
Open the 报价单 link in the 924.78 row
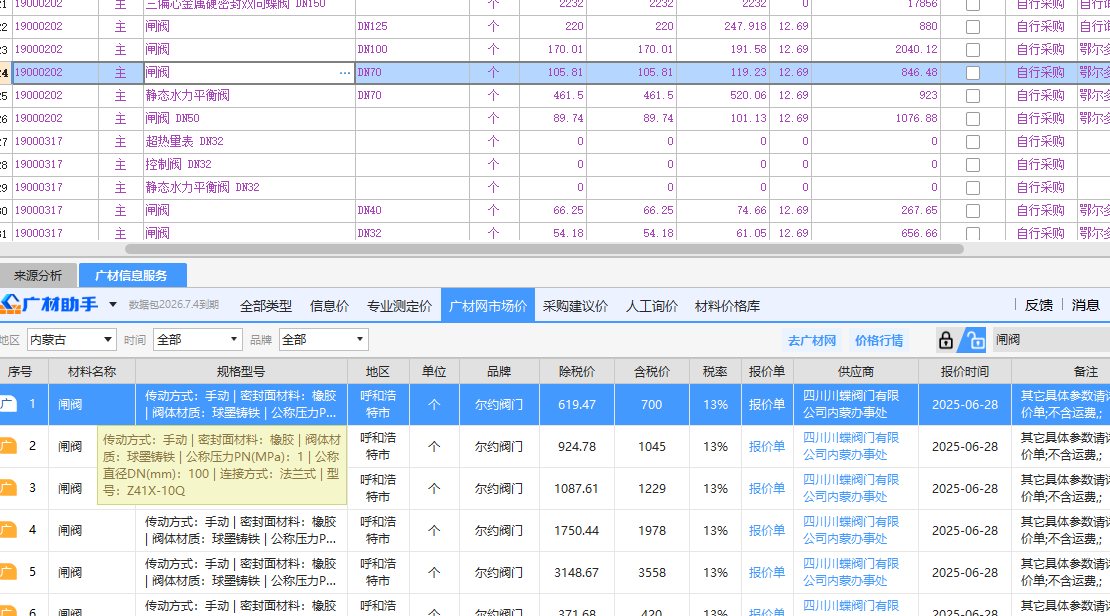767,447
